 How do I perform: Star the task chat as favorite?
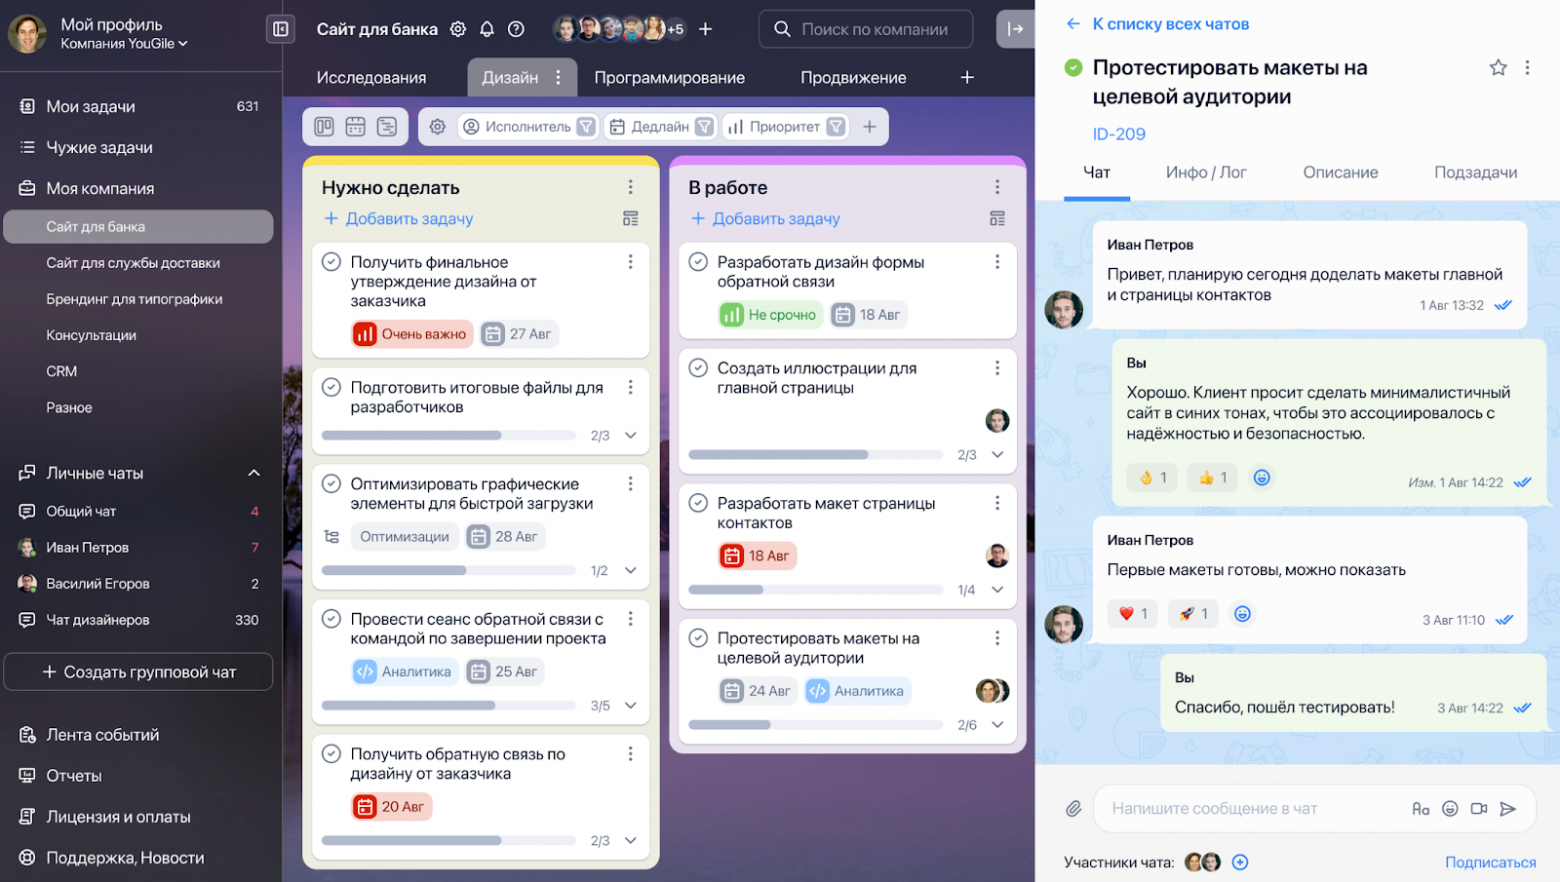point(1498,67)
